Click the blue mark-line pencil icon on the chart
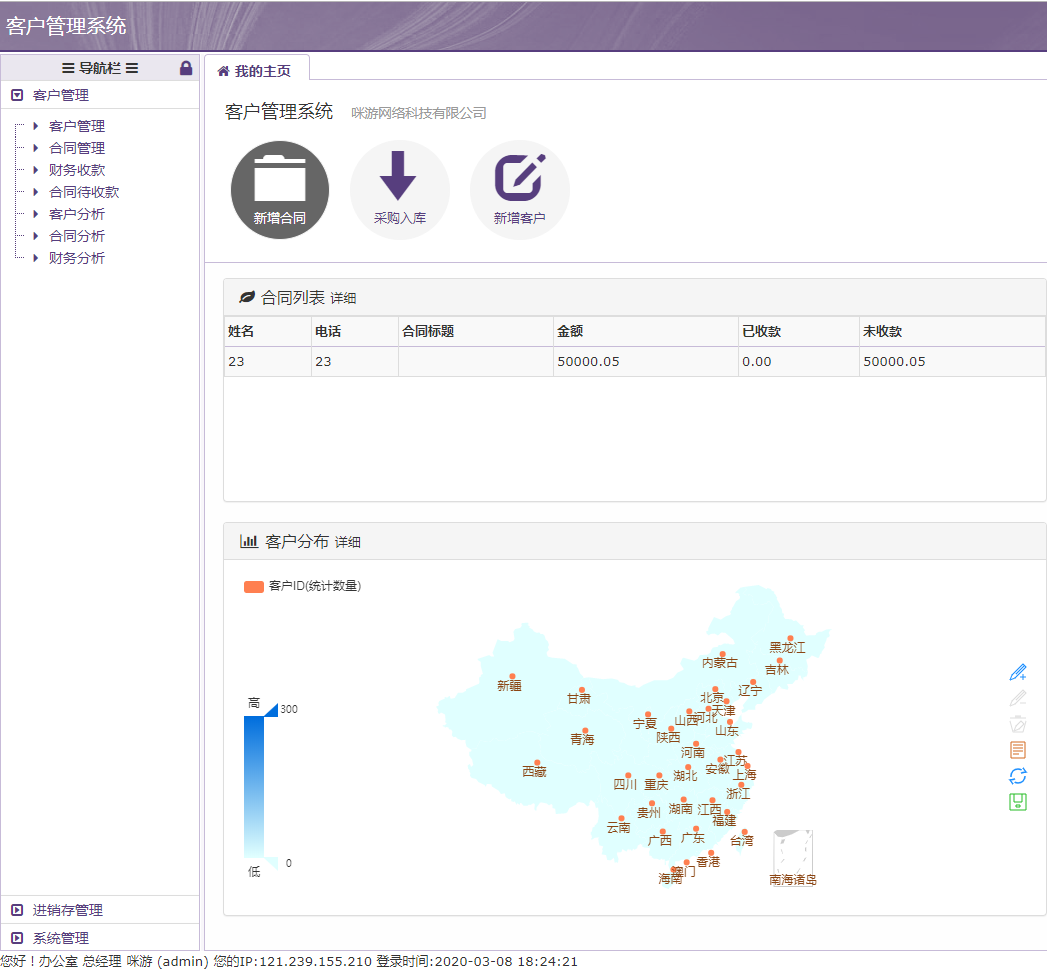1047x970 pixels. [x=1018, y=672]
